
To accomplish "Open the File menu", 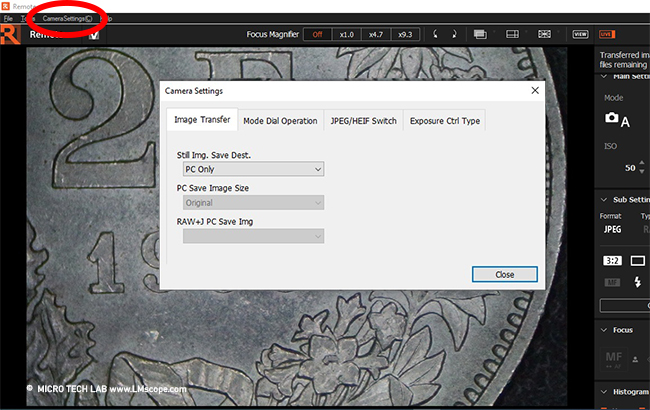I will 8,18.
